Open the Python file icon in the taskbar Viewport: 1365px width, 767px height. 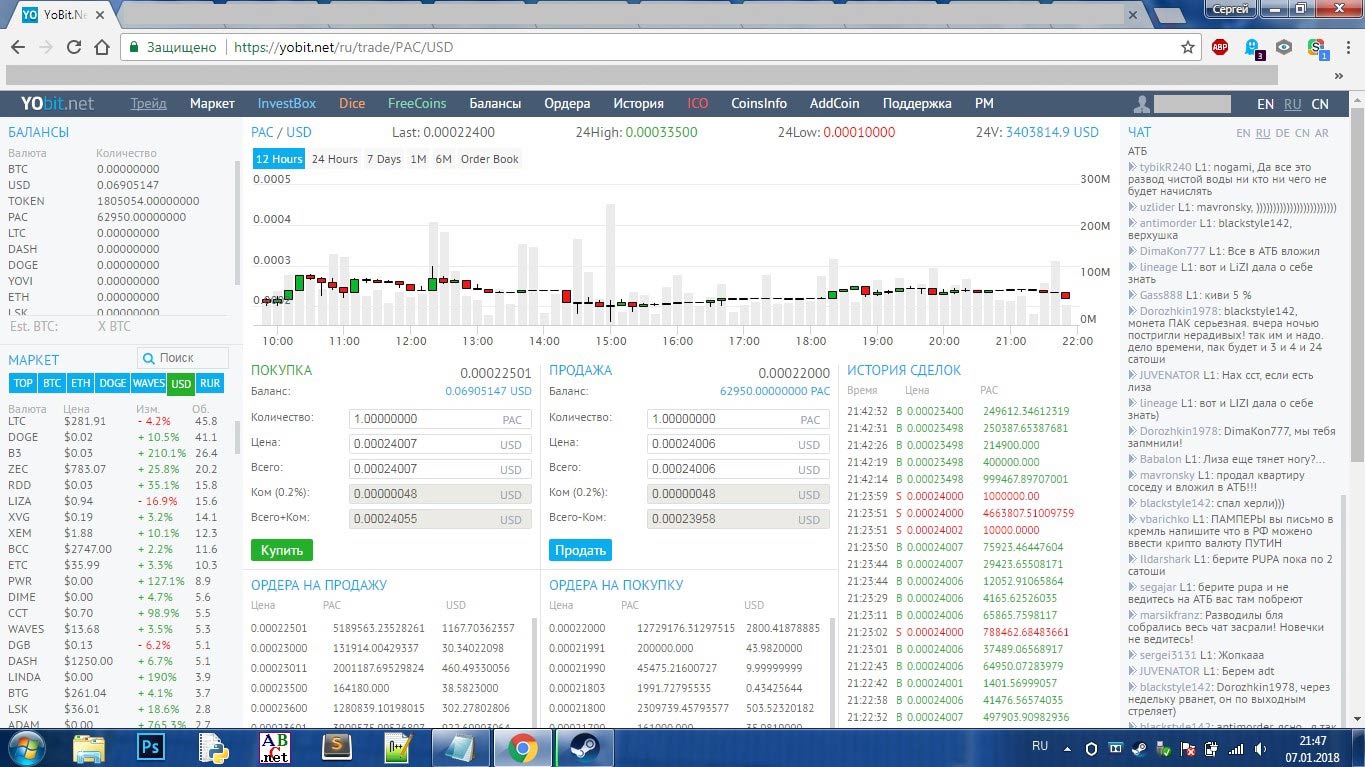(x=213, y=747)
